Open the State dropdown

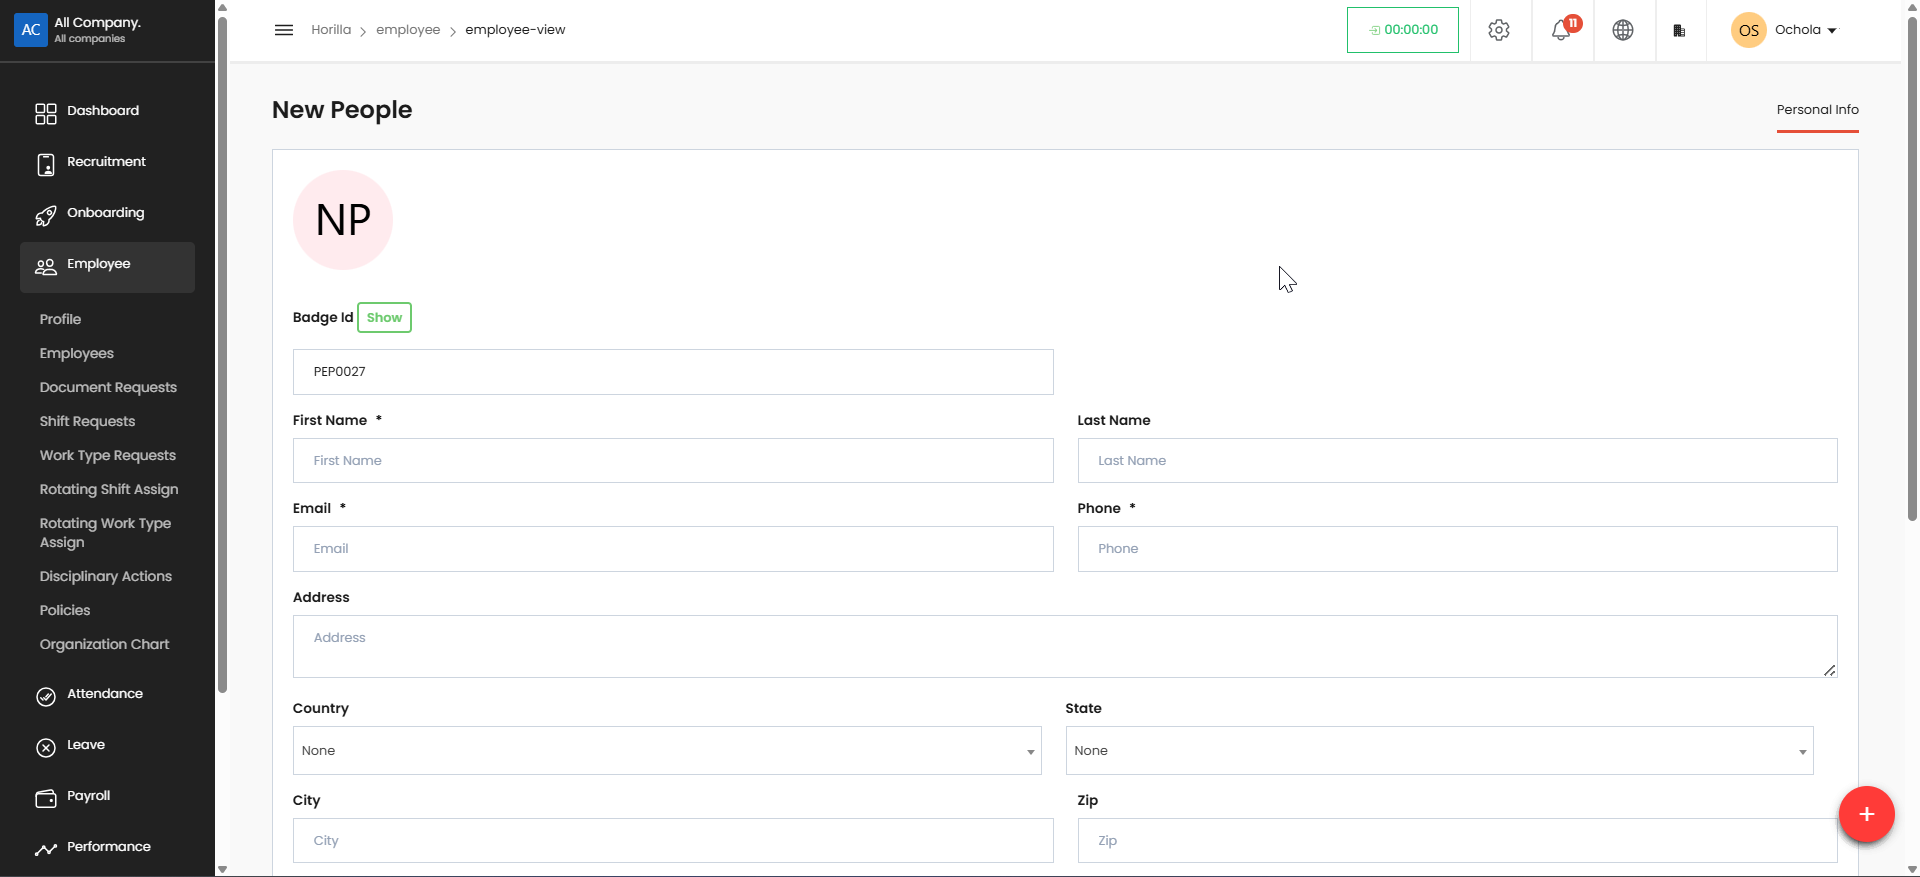tap(1439, 750)
